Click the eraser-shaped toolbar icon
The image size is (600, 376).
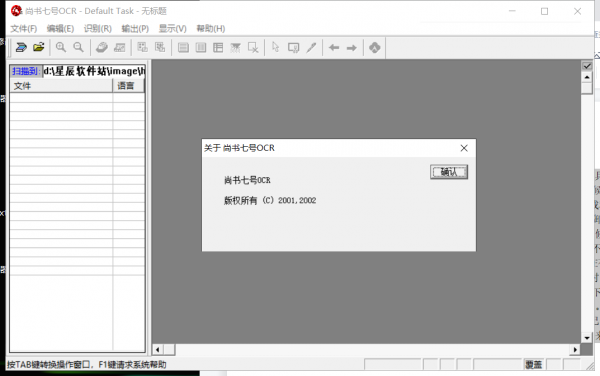[101, 47]
